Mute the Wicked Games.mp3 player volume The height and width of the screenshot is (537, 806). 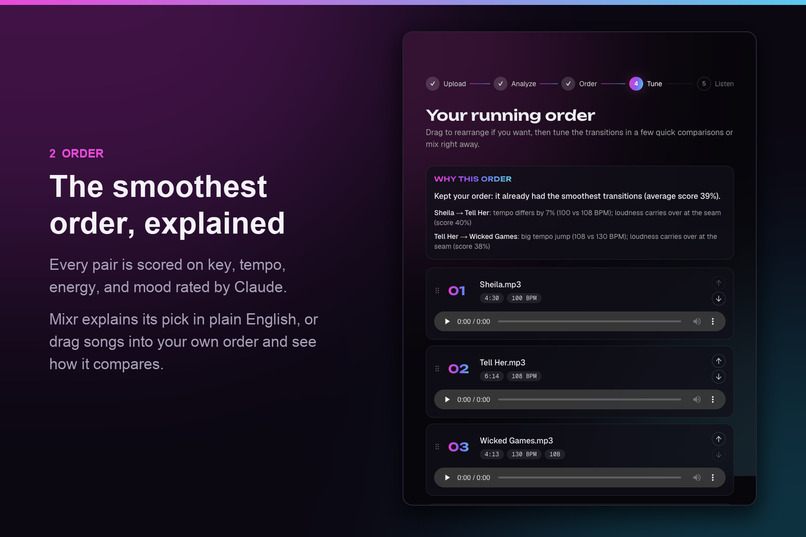[x=697, y=478]
